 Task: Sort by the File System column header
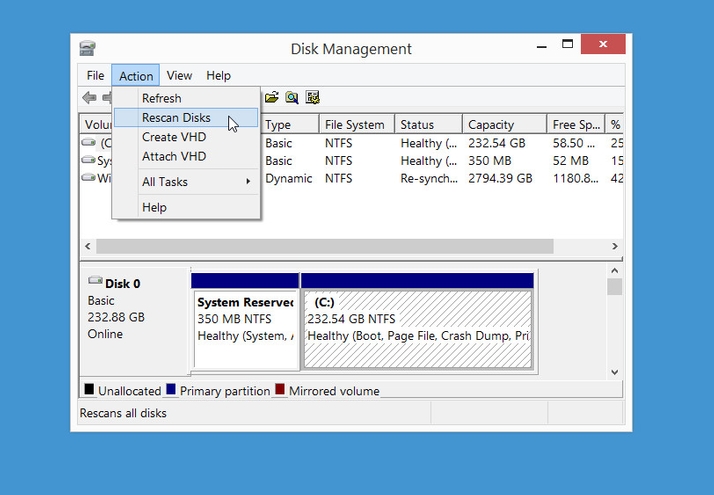point(354,125)
